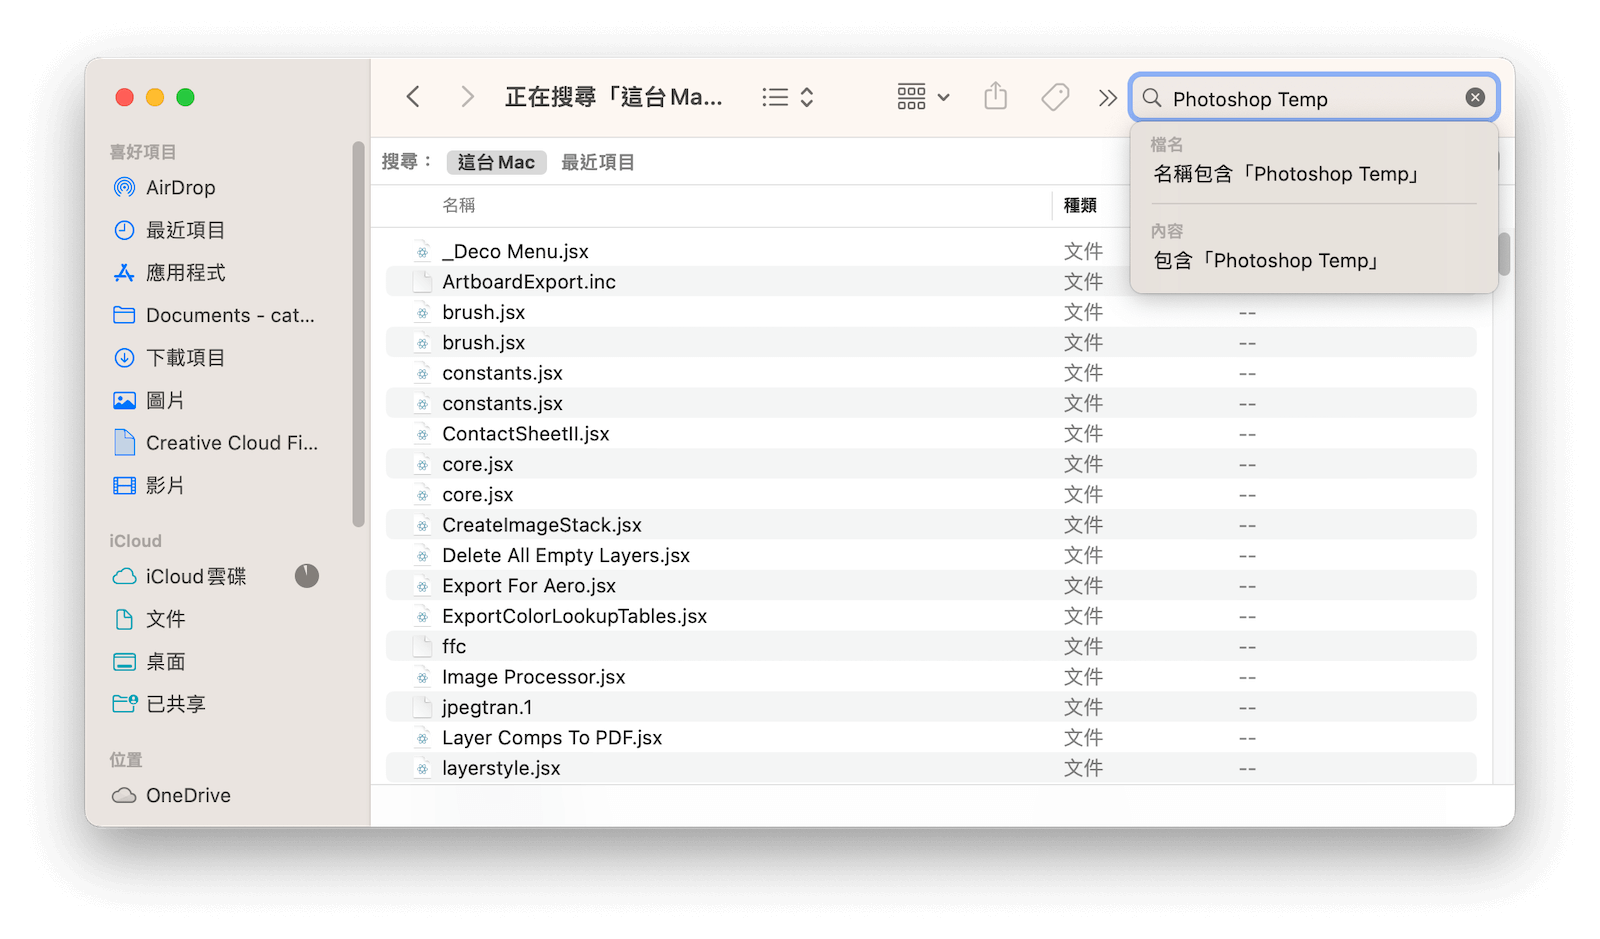Click the Share toolbar icon

coord(996,96)
